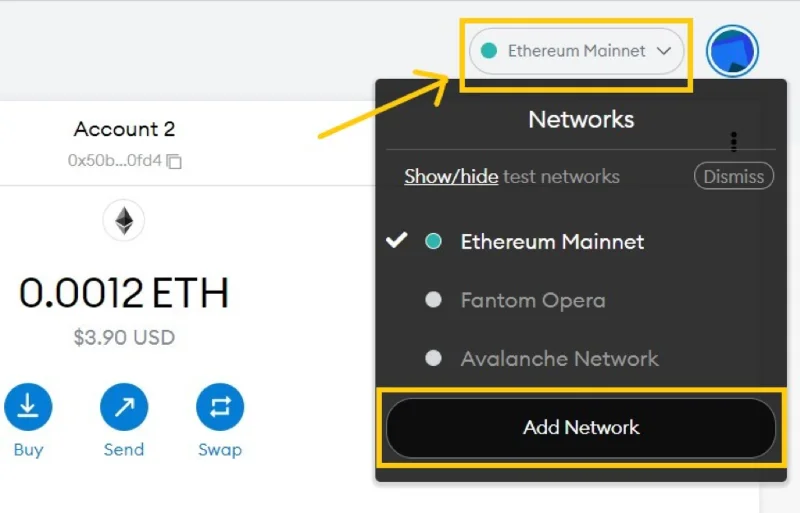
Task: Click the chevron in the network selector
Action: (x=664, y=51)
